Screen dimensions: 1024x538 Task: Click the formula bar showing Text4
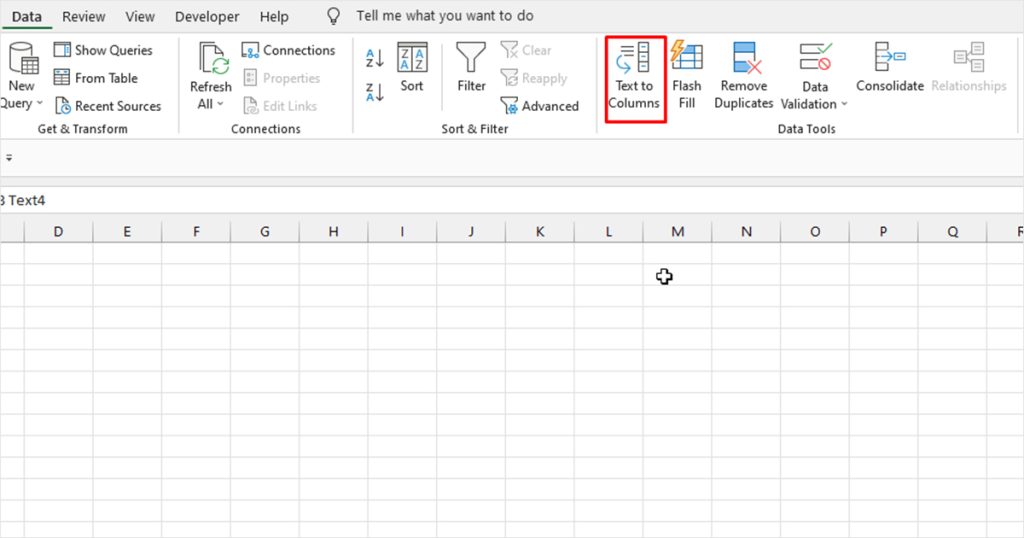pyautogui.click(x=512, y=200)
